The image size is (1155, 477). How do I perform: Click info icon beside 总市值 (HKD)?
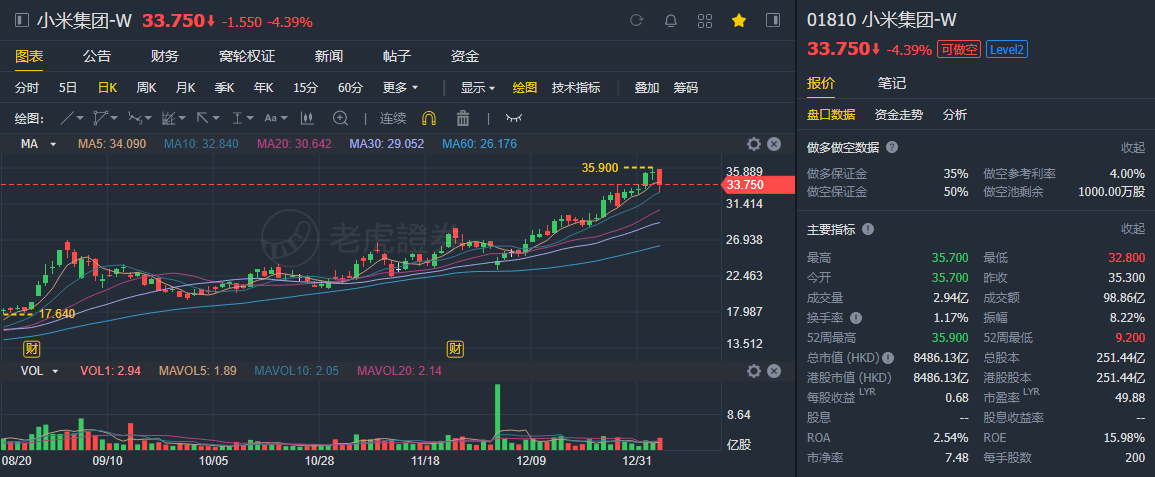coord(888,358)
